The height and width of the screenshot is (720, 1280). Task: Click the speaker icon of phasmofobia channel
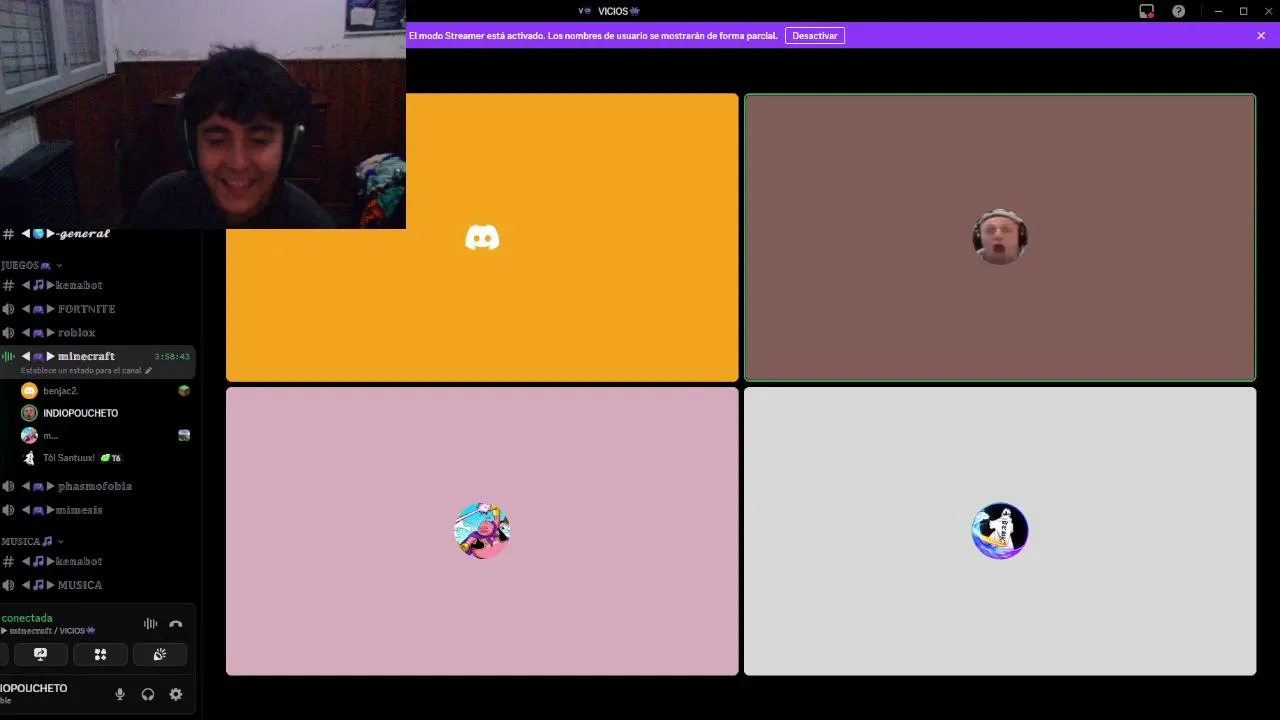point(8,486)
